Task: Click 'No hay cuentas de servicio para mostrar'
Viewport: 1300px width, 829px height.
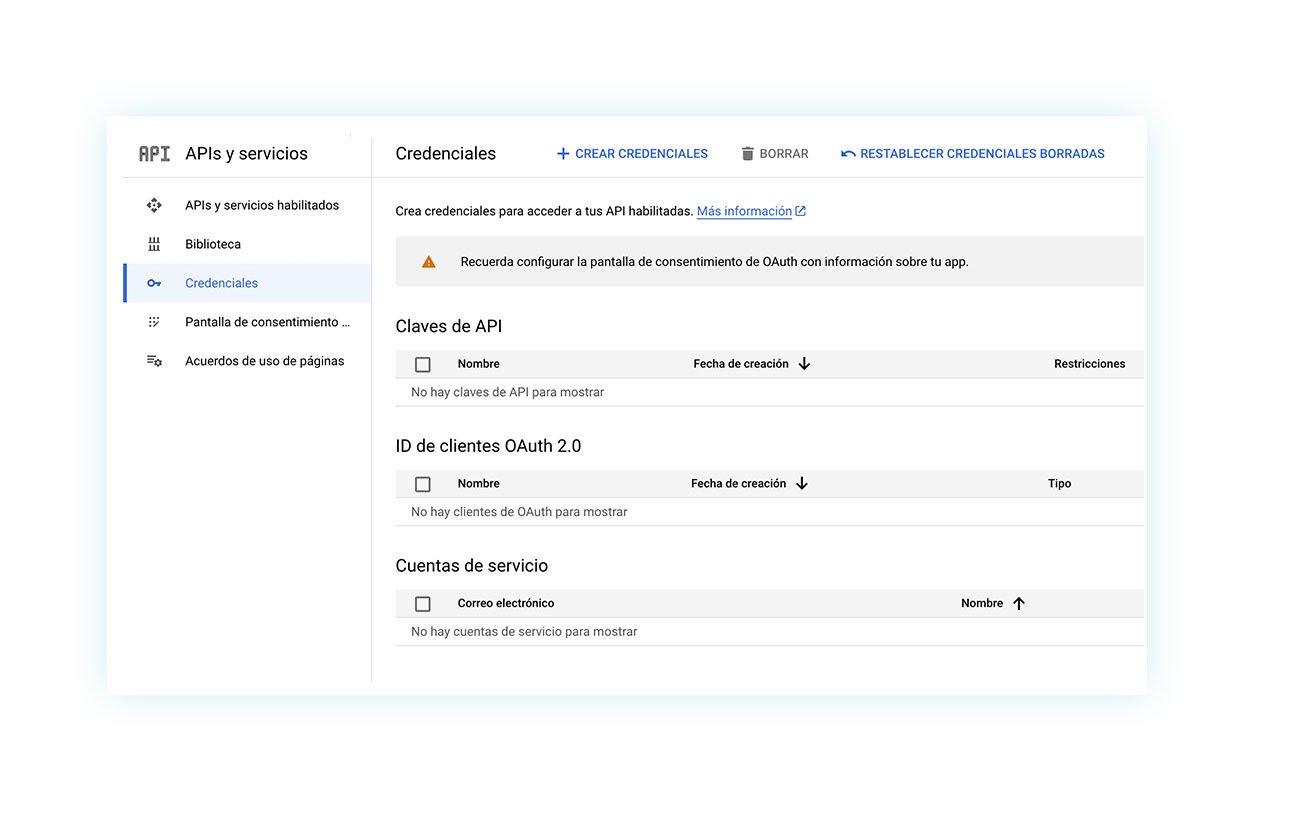Action: pos(524,632)
